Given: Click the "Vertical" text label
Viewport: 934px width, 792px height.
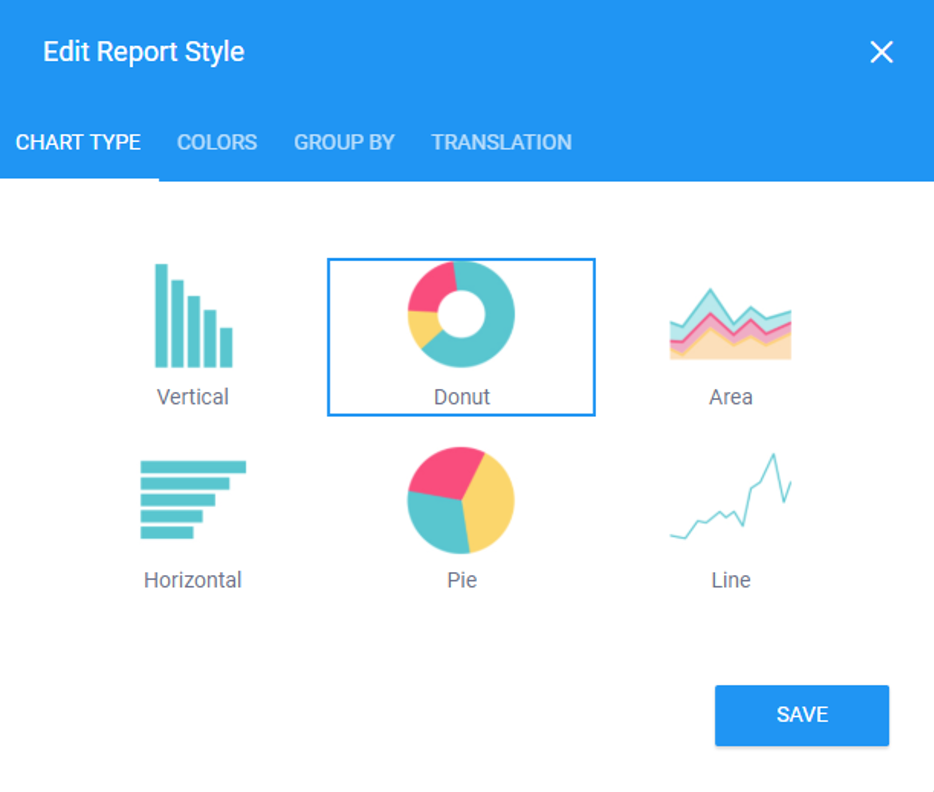Looking at the screenshot, I should (193, 397).
